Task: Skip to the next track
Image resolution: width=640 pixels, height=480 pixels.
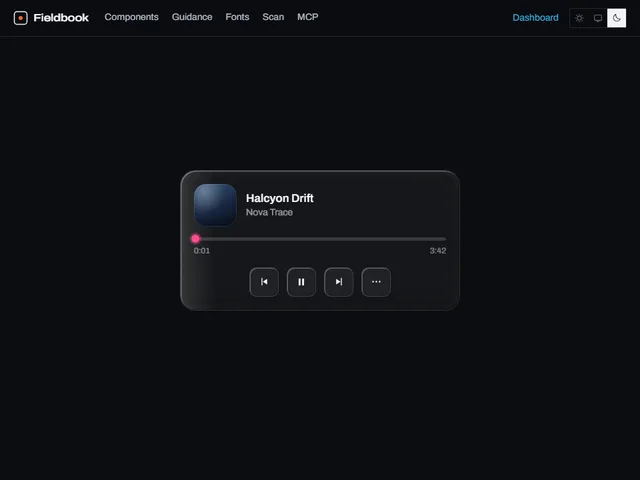Action: [x=339, y=282]
